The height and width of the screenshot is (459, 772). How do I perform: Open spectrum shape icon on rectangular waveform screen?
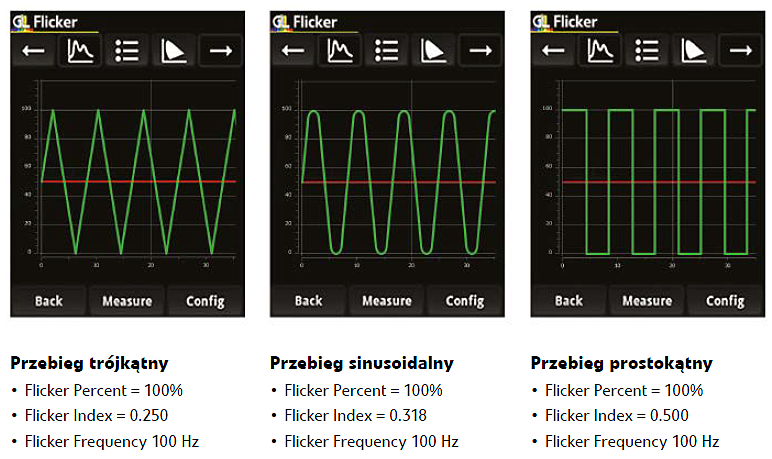coord(694,51)
